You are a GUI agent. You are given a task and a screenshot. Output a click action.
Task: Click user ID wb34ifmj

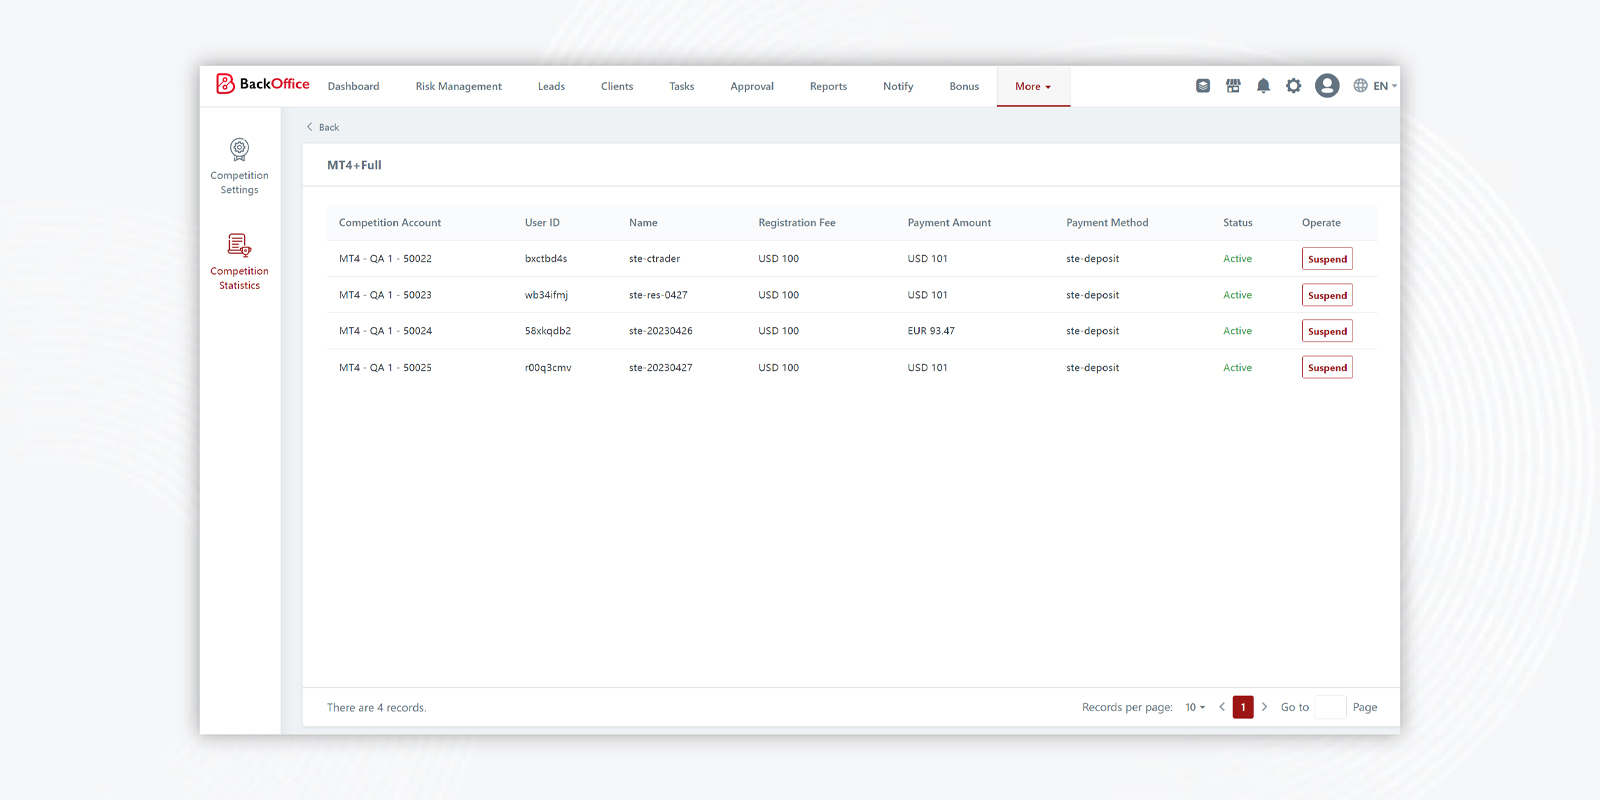pyautogui.click(x=546, y=295)
